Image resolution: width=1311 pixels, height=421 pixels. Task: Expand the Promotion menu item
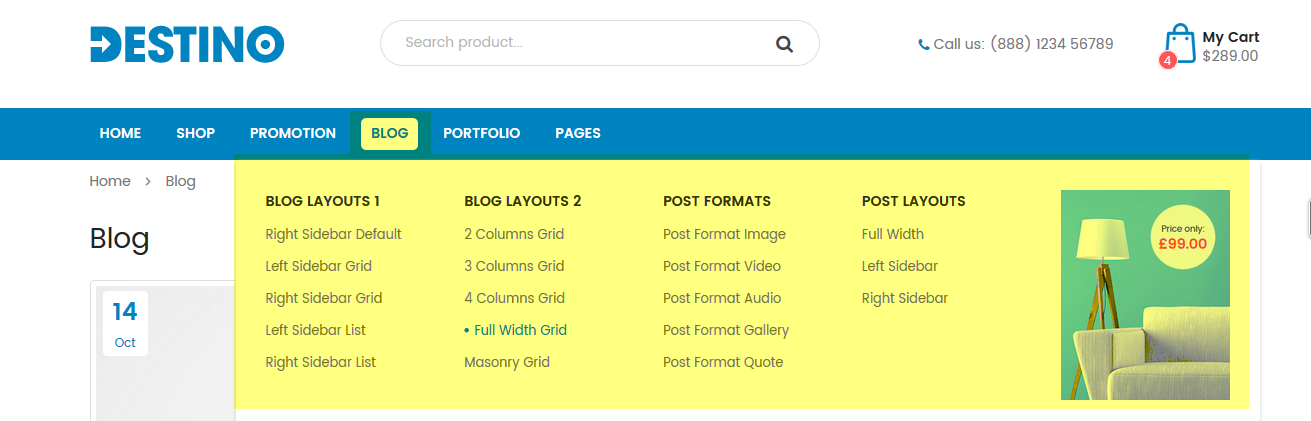[293, 133]
